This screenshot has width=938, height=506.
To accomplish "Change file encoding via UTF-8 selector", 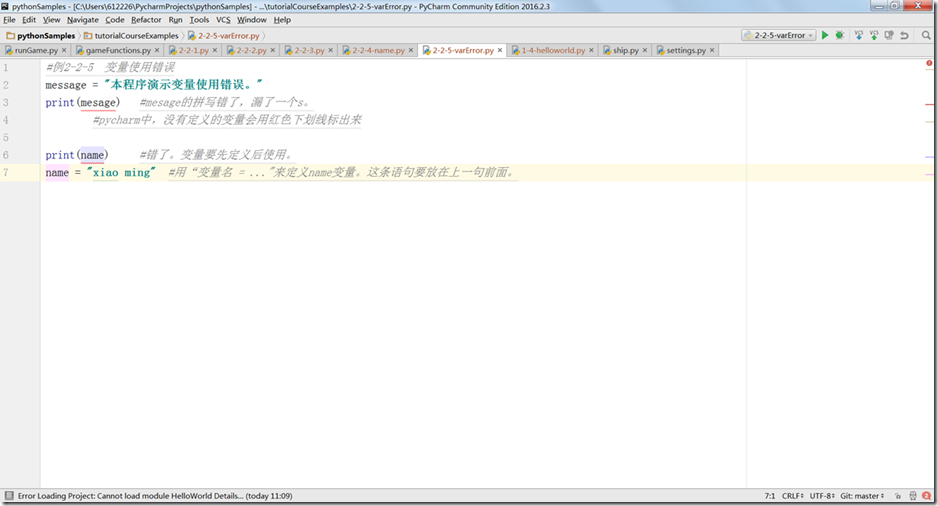I will click(x=822, y=496).
